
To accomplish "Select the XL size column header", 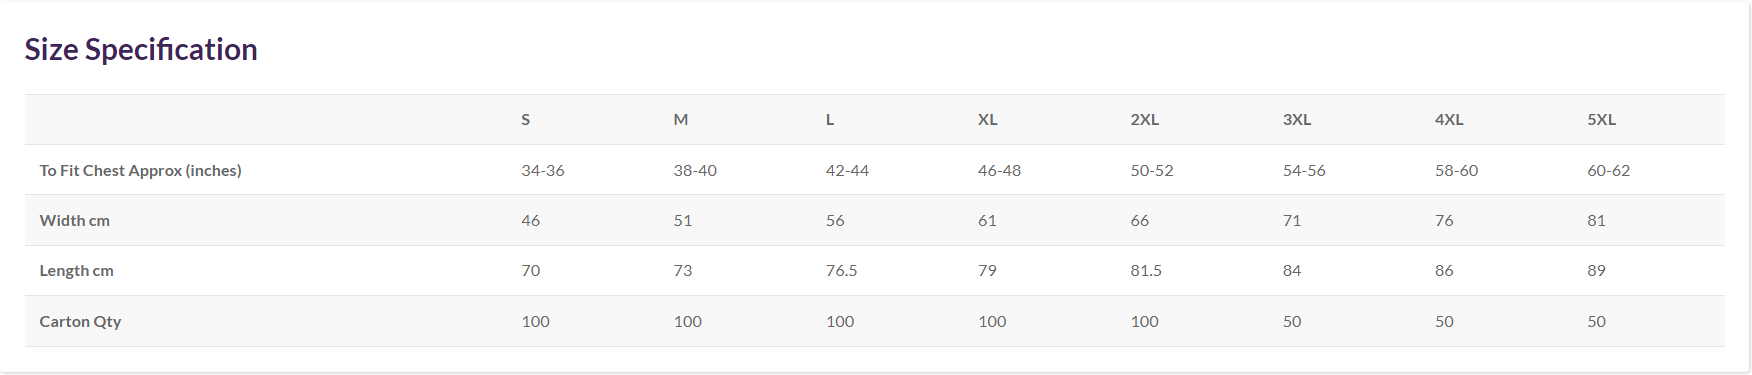I will pyautogui.click(x=988, y=119).
